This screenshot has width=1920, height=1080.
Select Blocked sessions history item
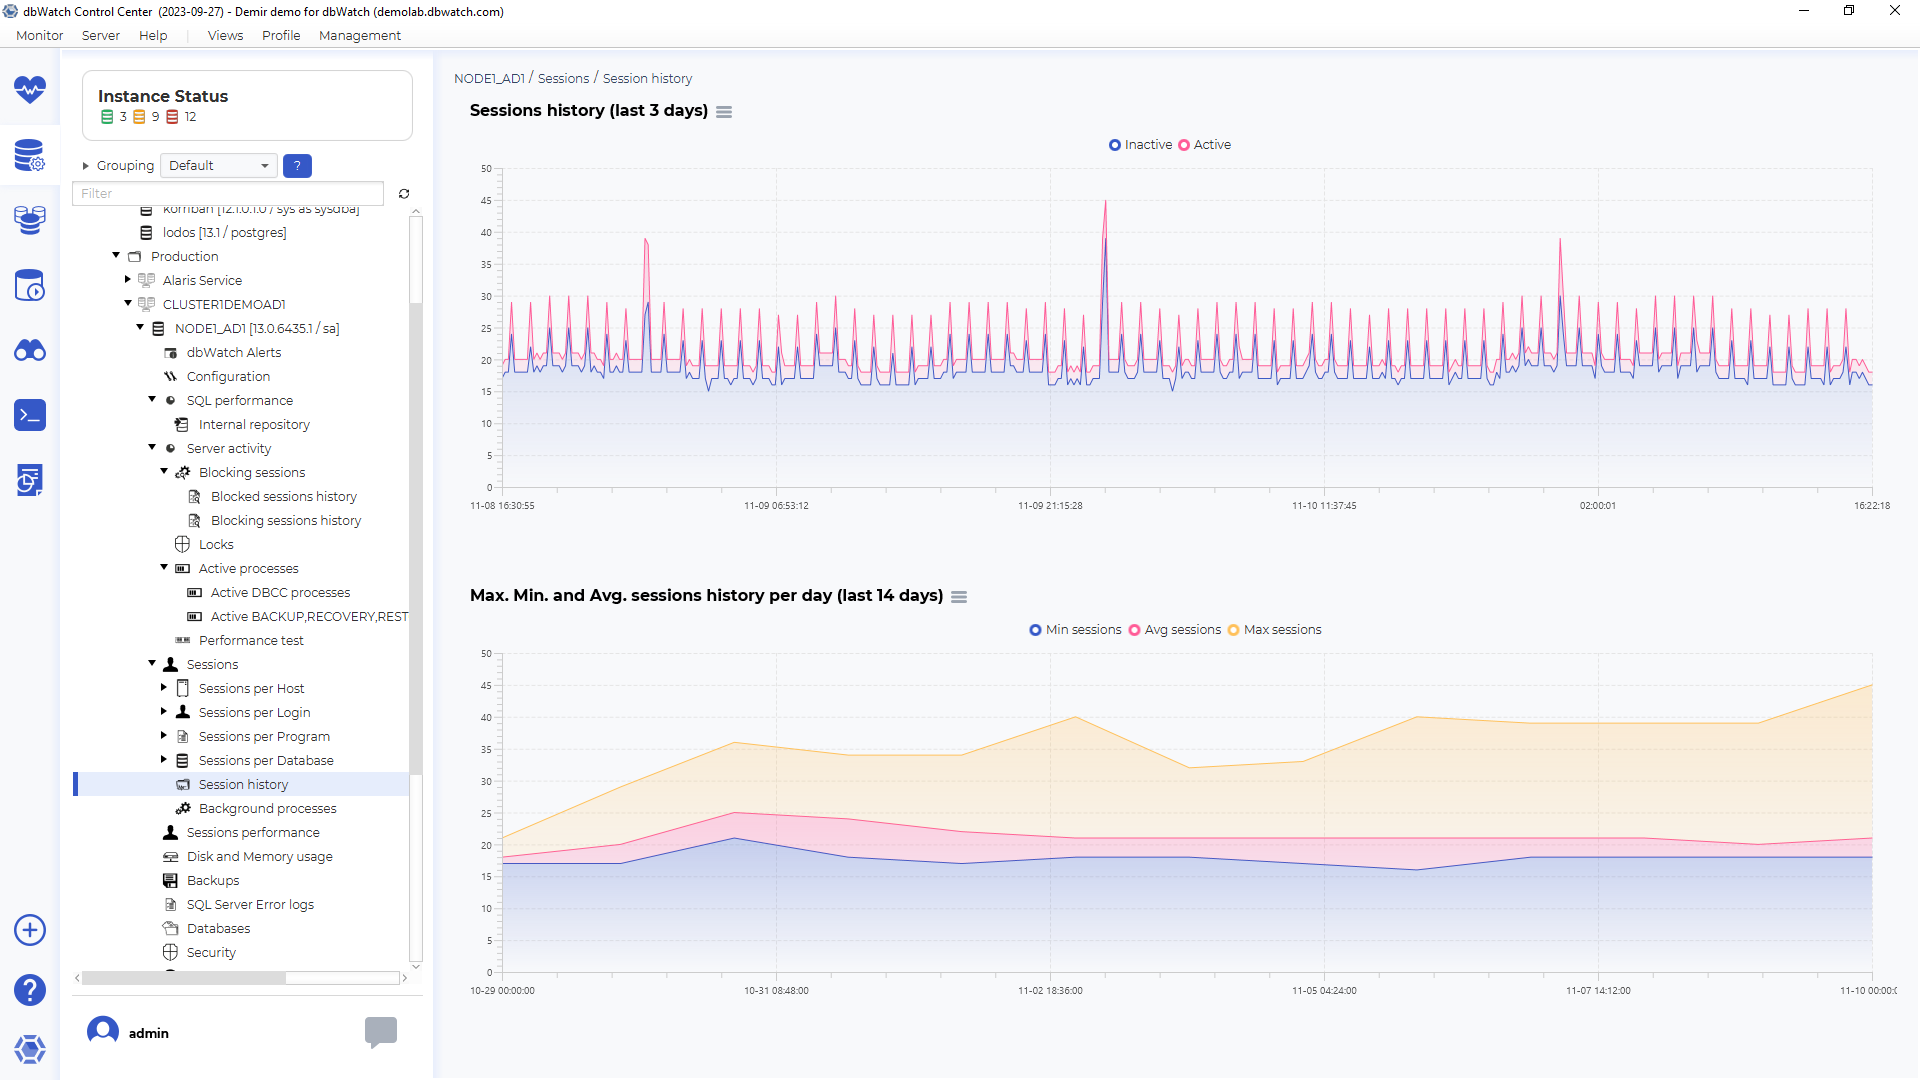click(284, 496)
